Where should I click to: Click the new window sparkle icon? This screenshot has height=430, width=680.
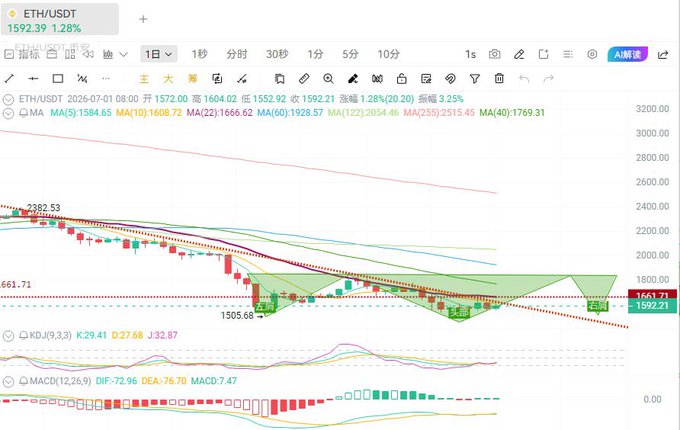543,54
